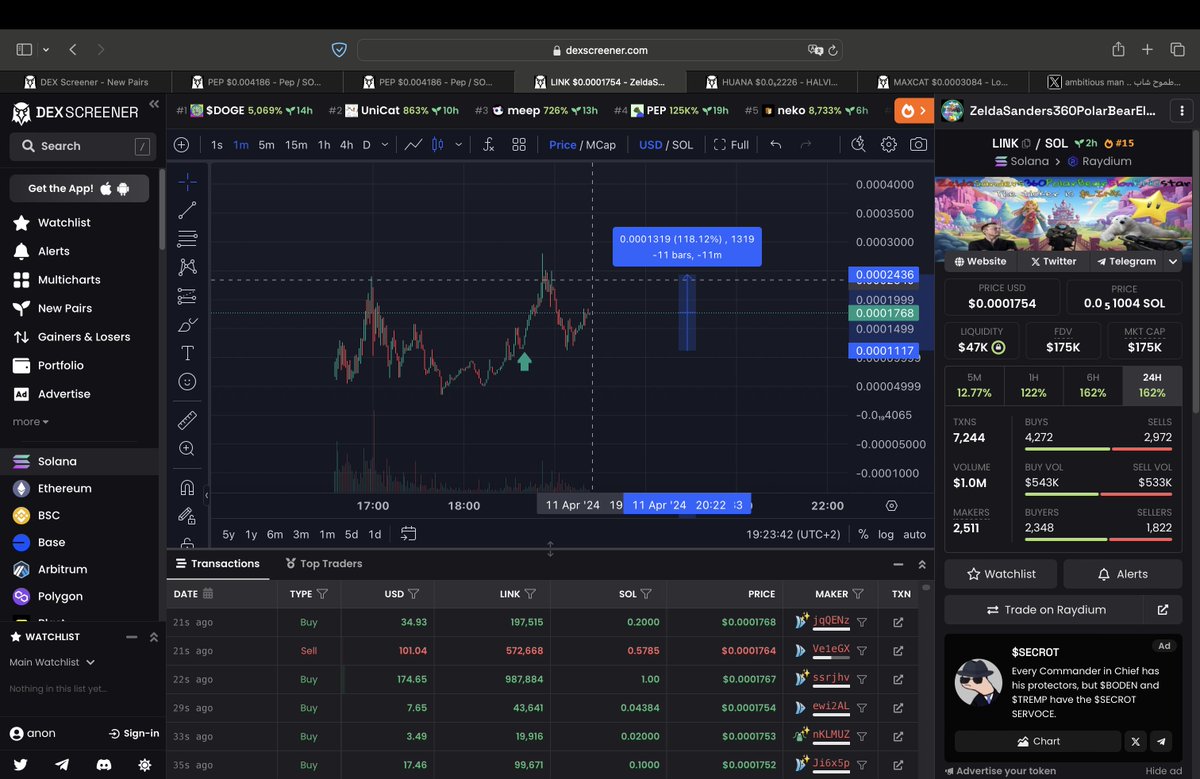Select the pattern drawing tool
The image size is (1200, 779).
187,267
